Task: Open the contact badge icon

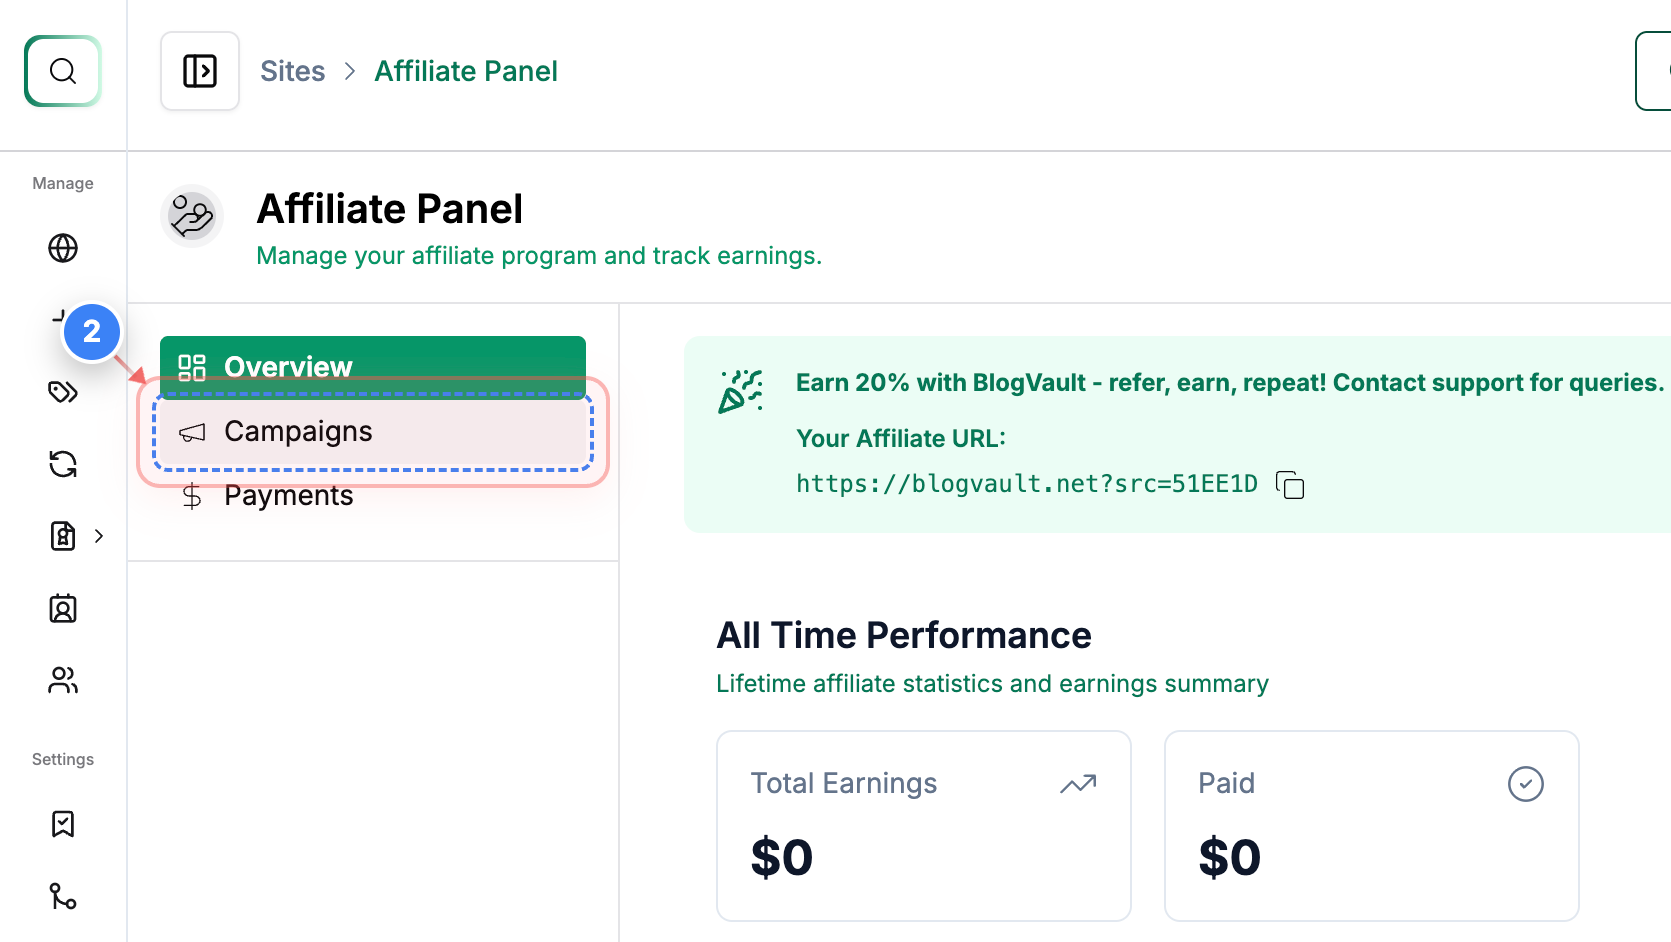Action: tap(63, 608)
